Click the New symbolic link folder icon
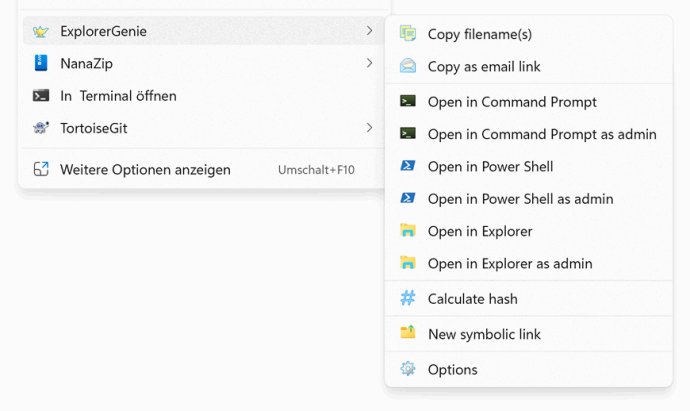This screenshot has height=411, width=690. click(408, 332)
